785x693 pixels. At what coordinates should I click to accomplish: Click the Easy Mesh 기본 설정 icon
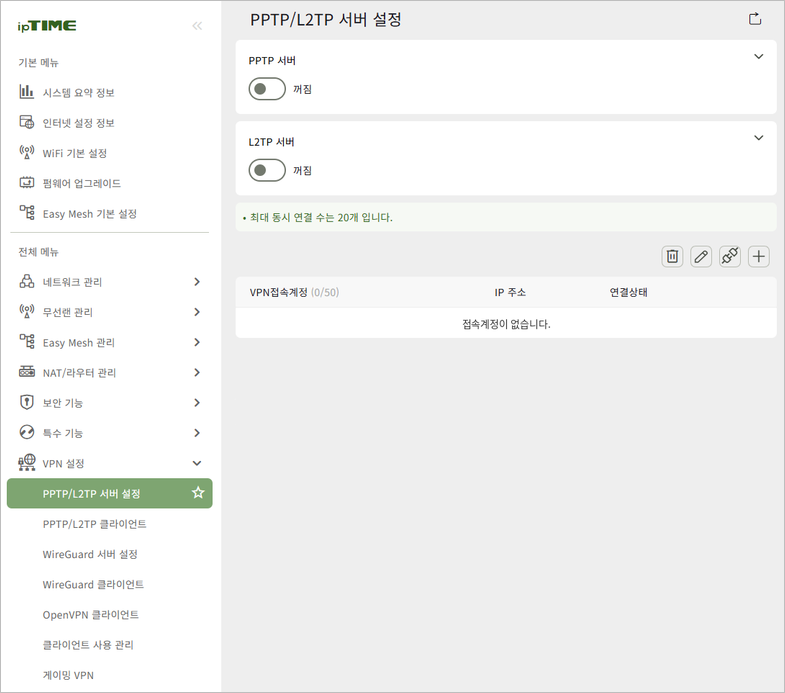27,213
